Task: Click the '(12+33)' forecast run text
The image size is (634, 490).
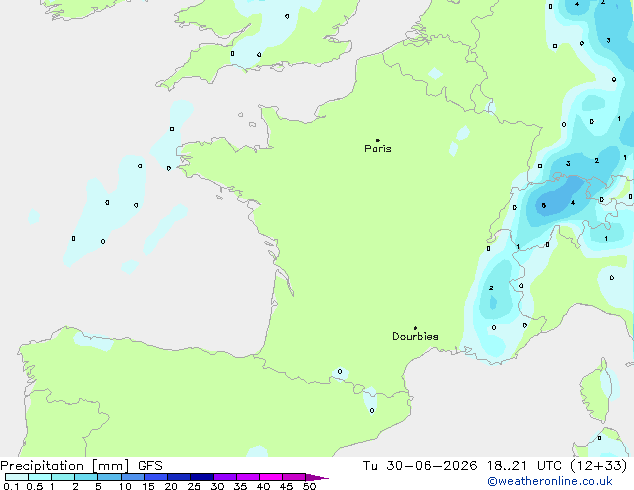Action: pyautogui.click(x=599, y=466)
